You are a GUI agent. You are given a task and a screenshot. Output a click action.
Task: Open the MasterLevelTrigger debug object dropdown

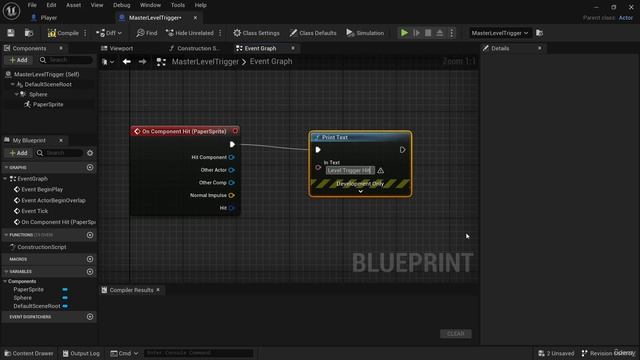500,33
